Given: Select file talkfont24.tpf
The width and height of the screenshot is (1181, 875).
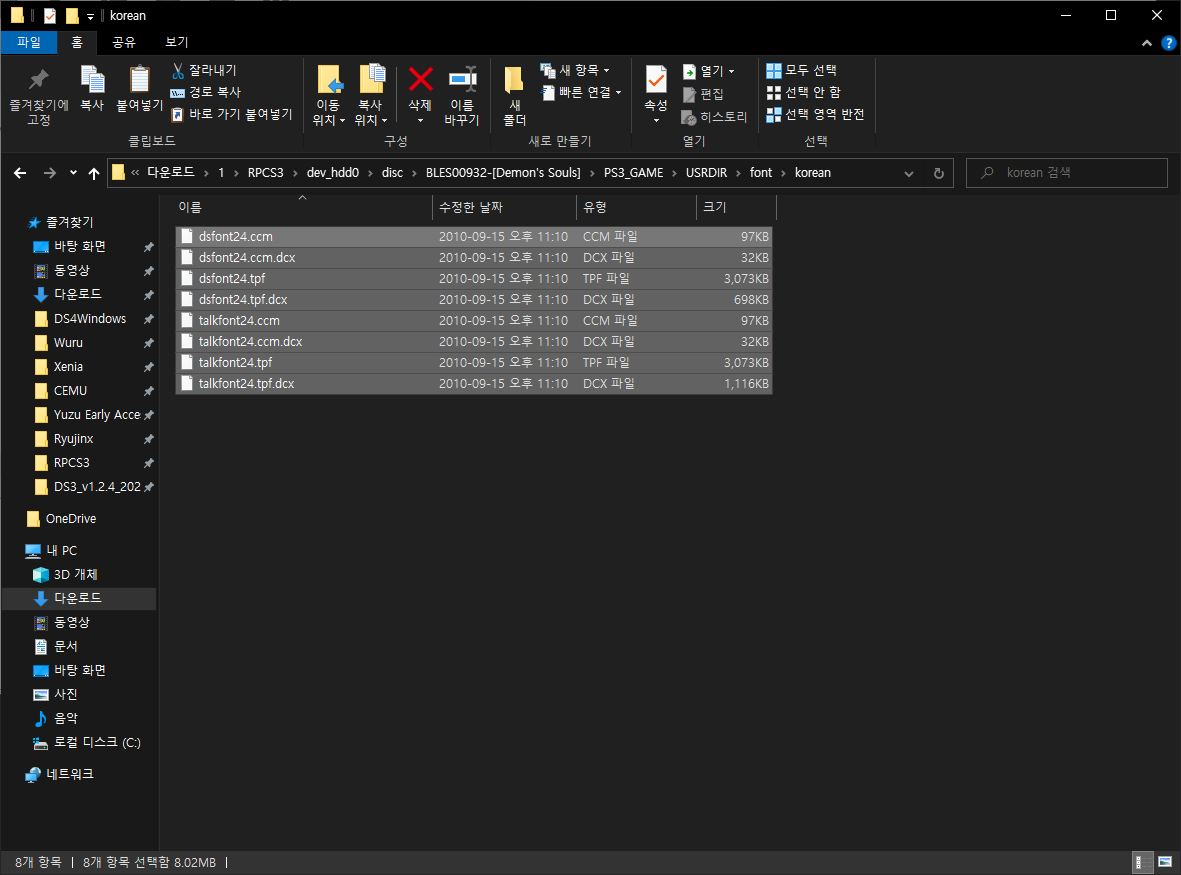Looking at the screenshot, I should (x=474, y=363).
